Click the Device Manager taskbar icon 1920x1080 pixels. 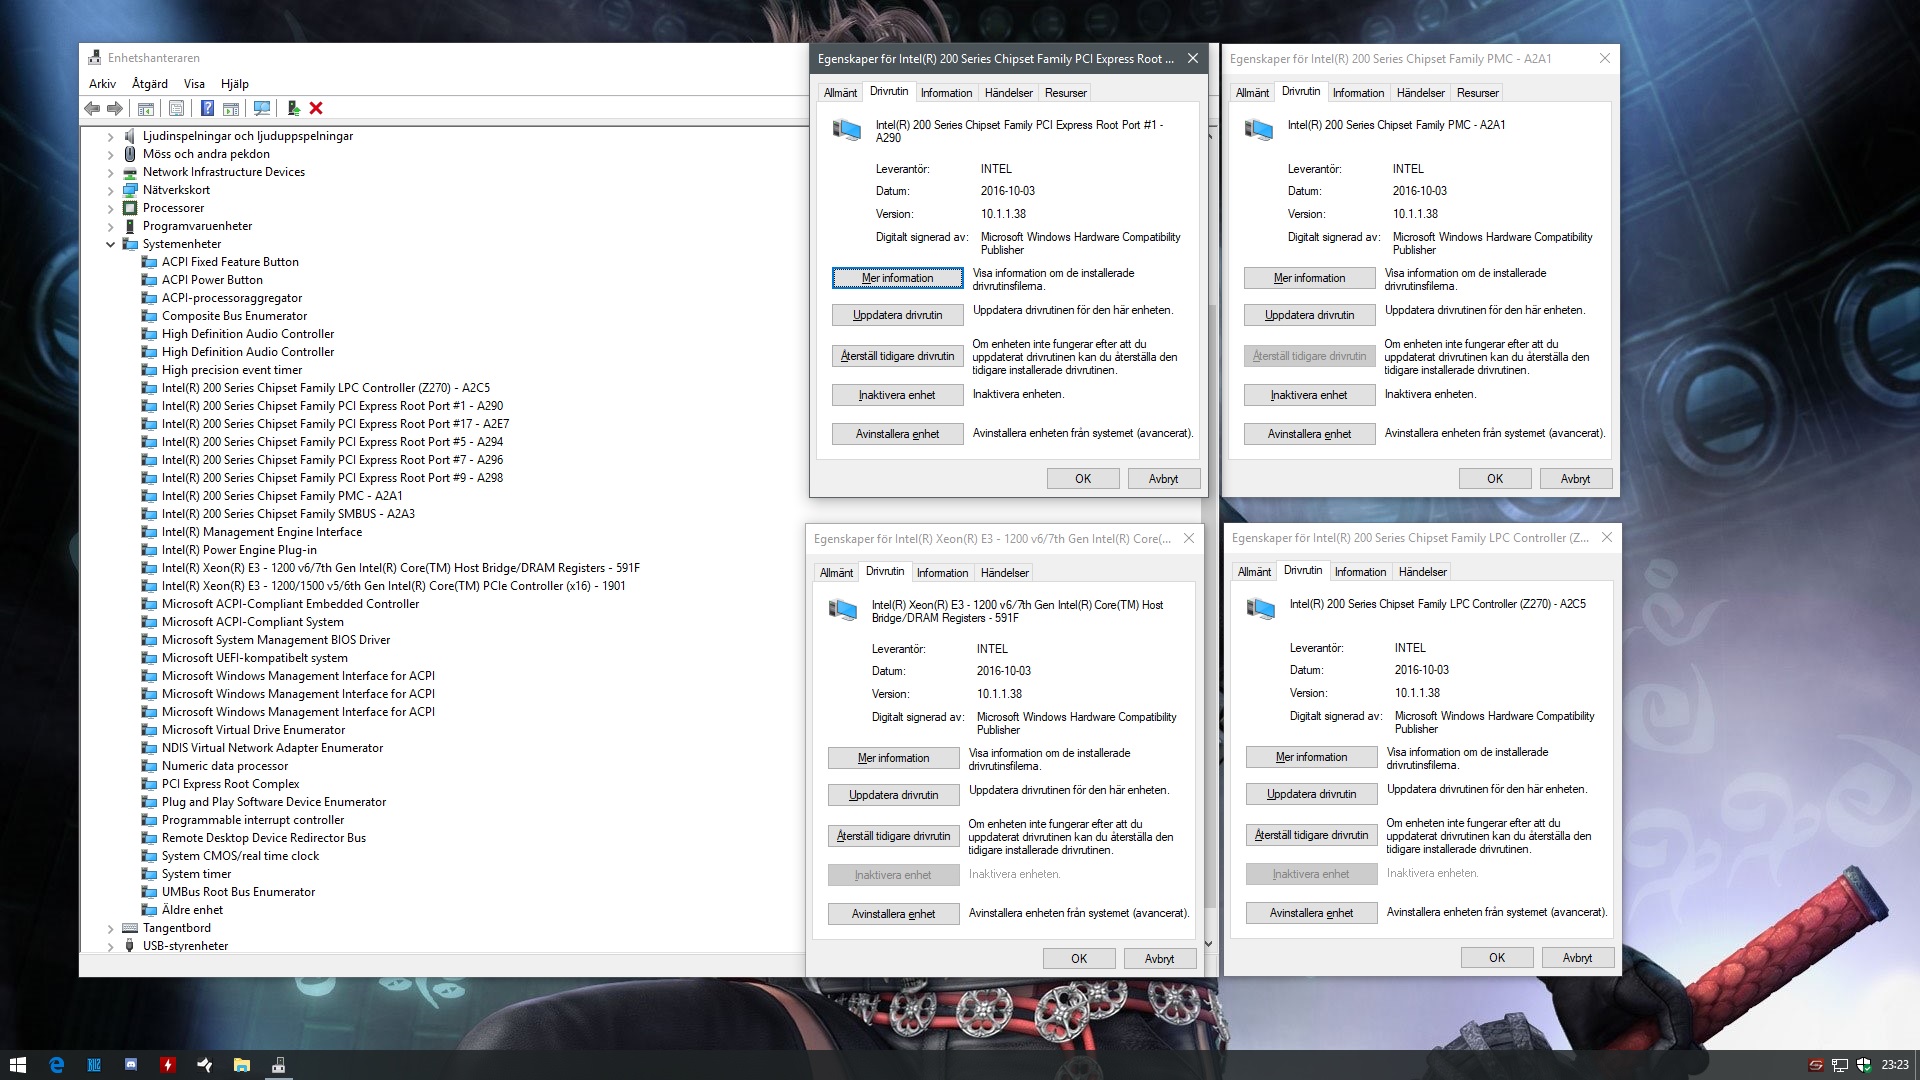point(279,1065)
